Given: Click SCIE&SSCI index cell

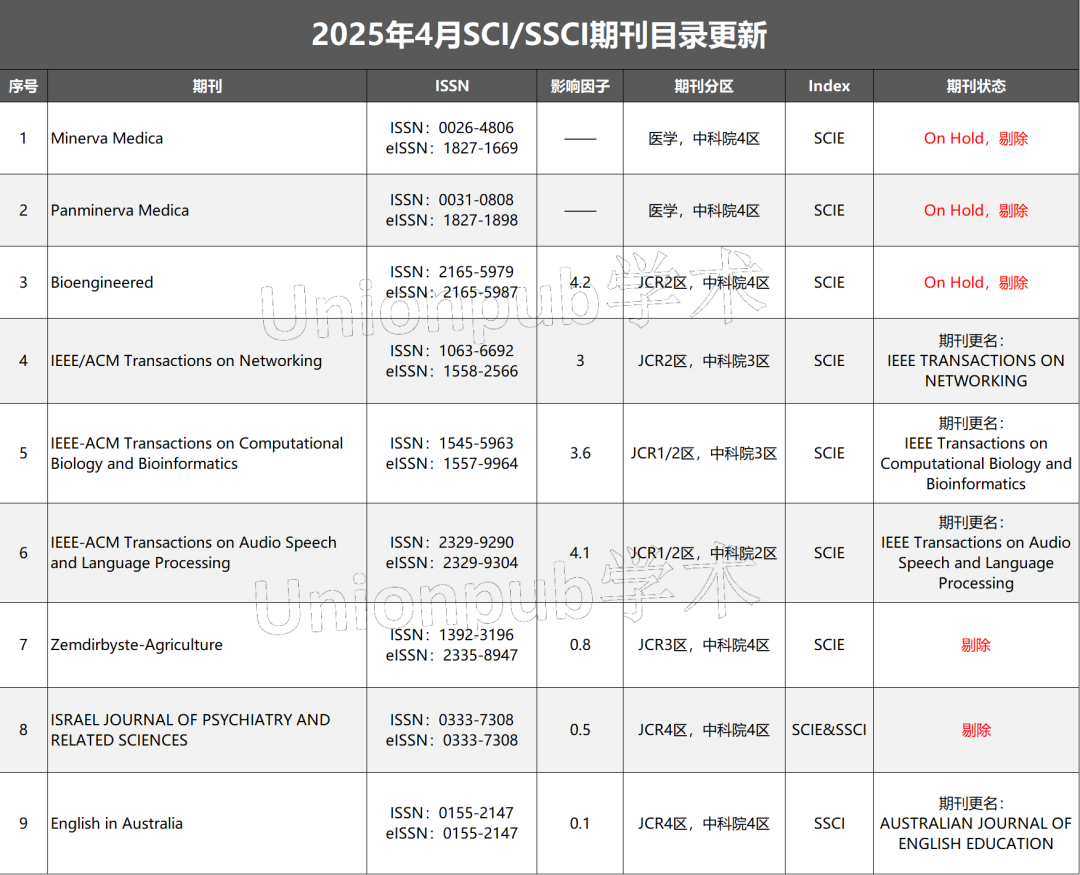Looking at the screenshot, I should coord(829,730).
